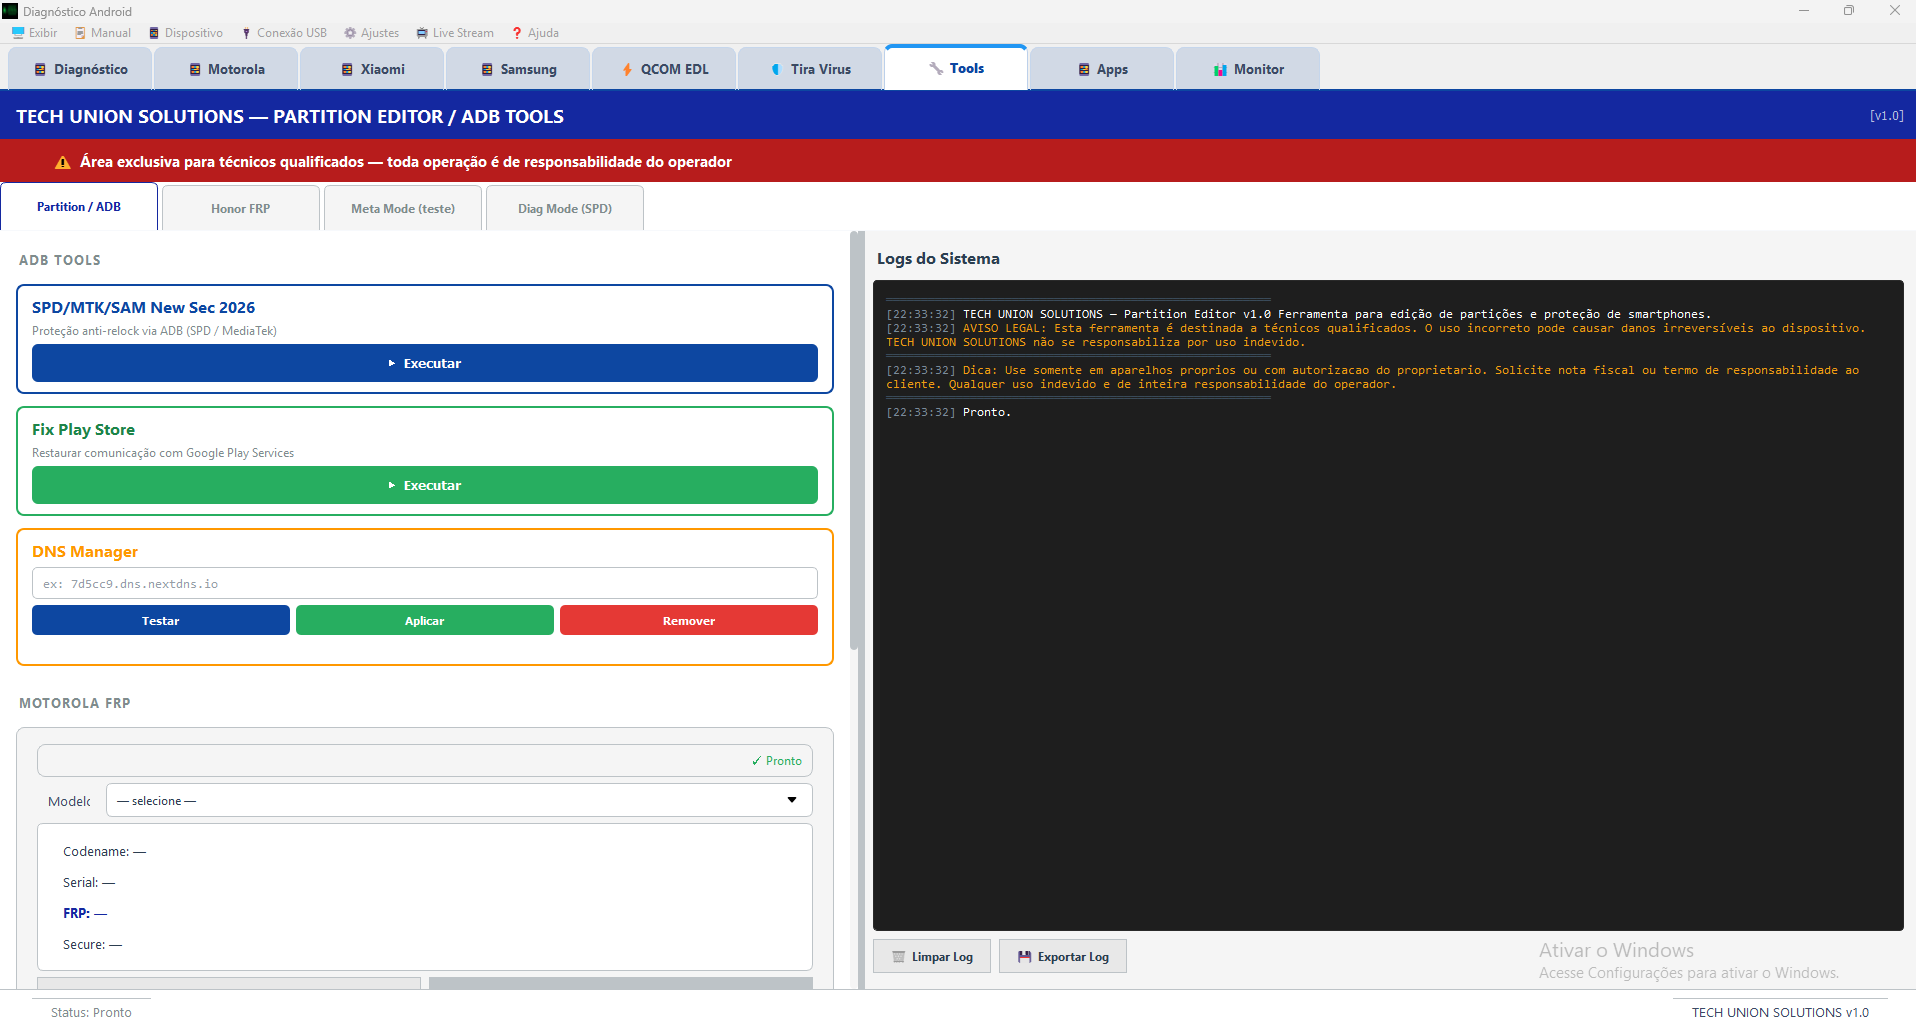Click the [v1.0] version label
The width and height of the screenshot is (1916, 1021).
(x=1886, y=115)
